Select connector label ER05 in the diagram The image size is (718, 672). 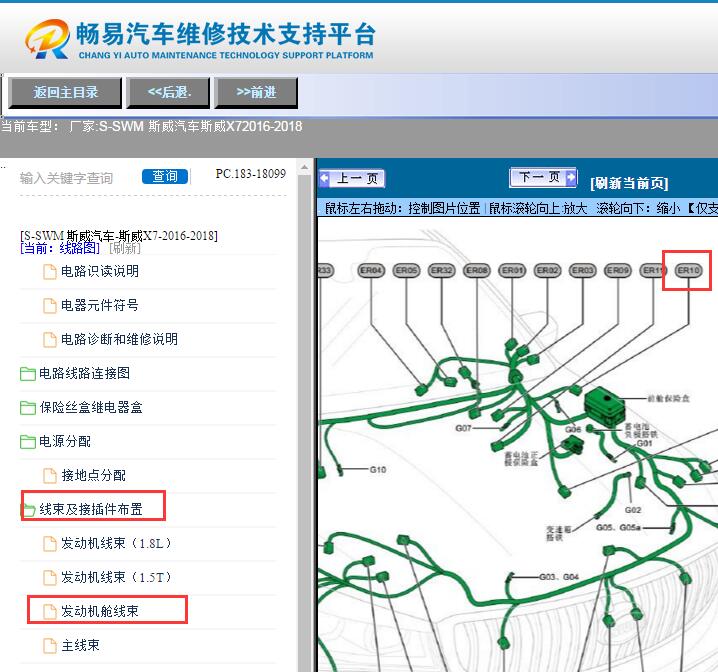click(406, 270)
